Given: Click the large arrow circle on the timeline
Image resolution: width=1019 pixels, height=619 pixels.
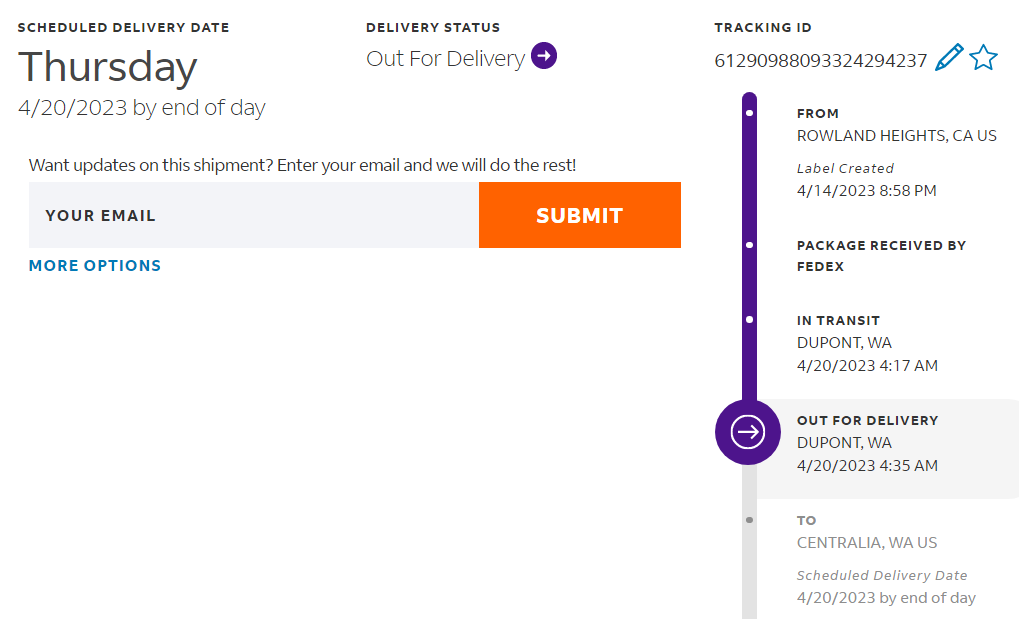Looking at the screenshot, I should (x=748, y=432).
